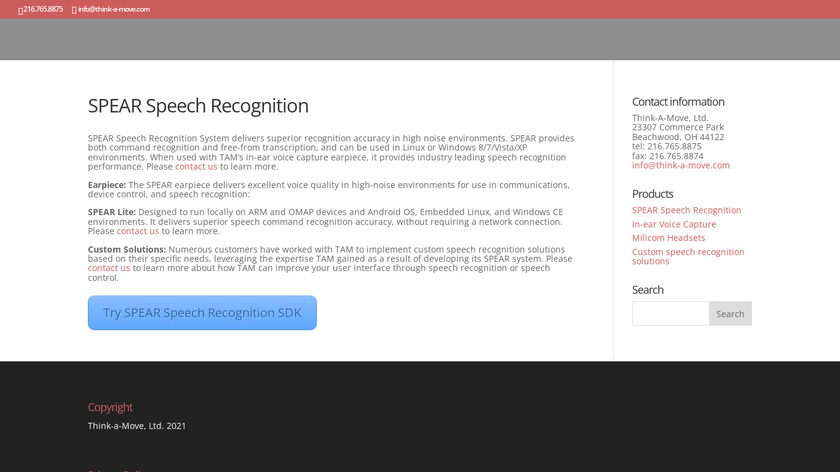Click the Beachwood, OH 44122 address line
Viewport: 840px width, 472px height.
pos(678,137)
